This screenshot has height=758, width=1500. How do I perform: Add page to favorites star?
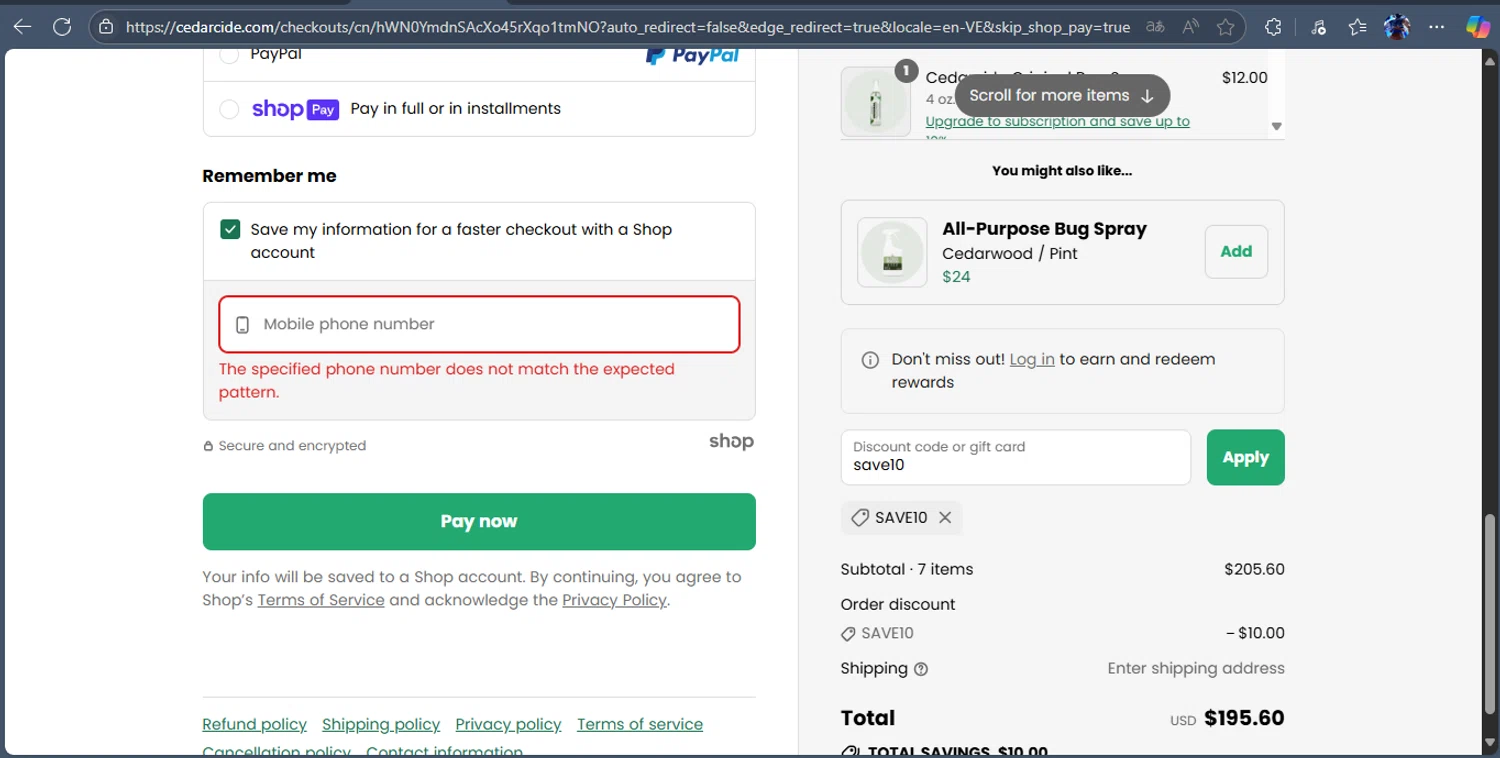(1225, 27)
